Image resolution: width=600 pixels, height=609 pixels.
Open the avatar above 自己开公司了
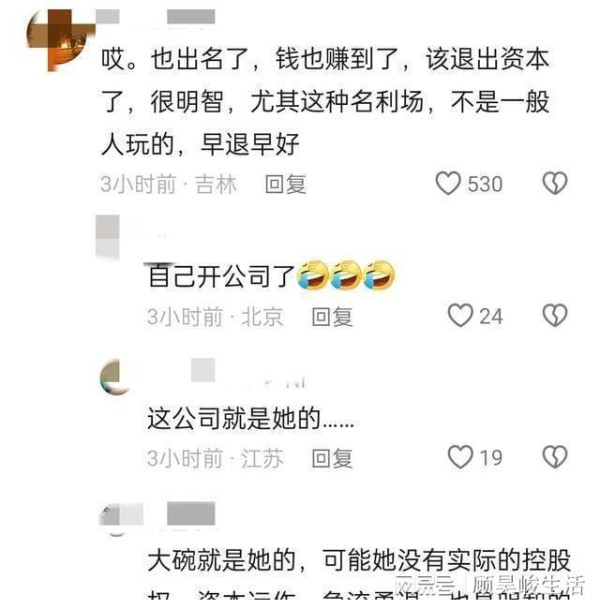pyautogui.click(x=108, y=236)
